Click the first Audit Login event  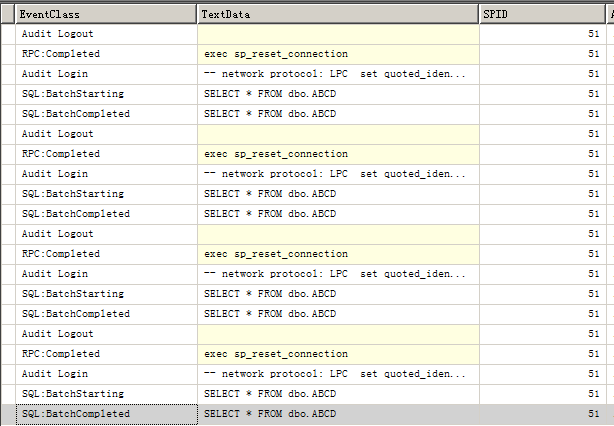[54, 74]
